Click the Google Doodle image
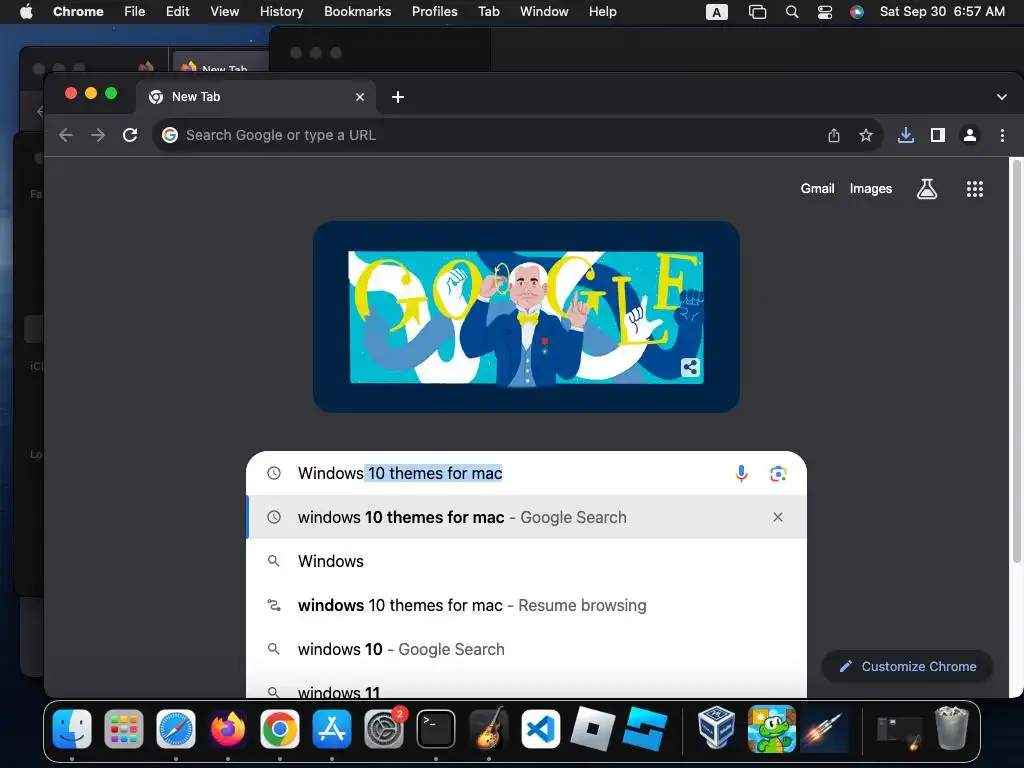Viewport: 1024px width, 768px height. coord(526,317)
